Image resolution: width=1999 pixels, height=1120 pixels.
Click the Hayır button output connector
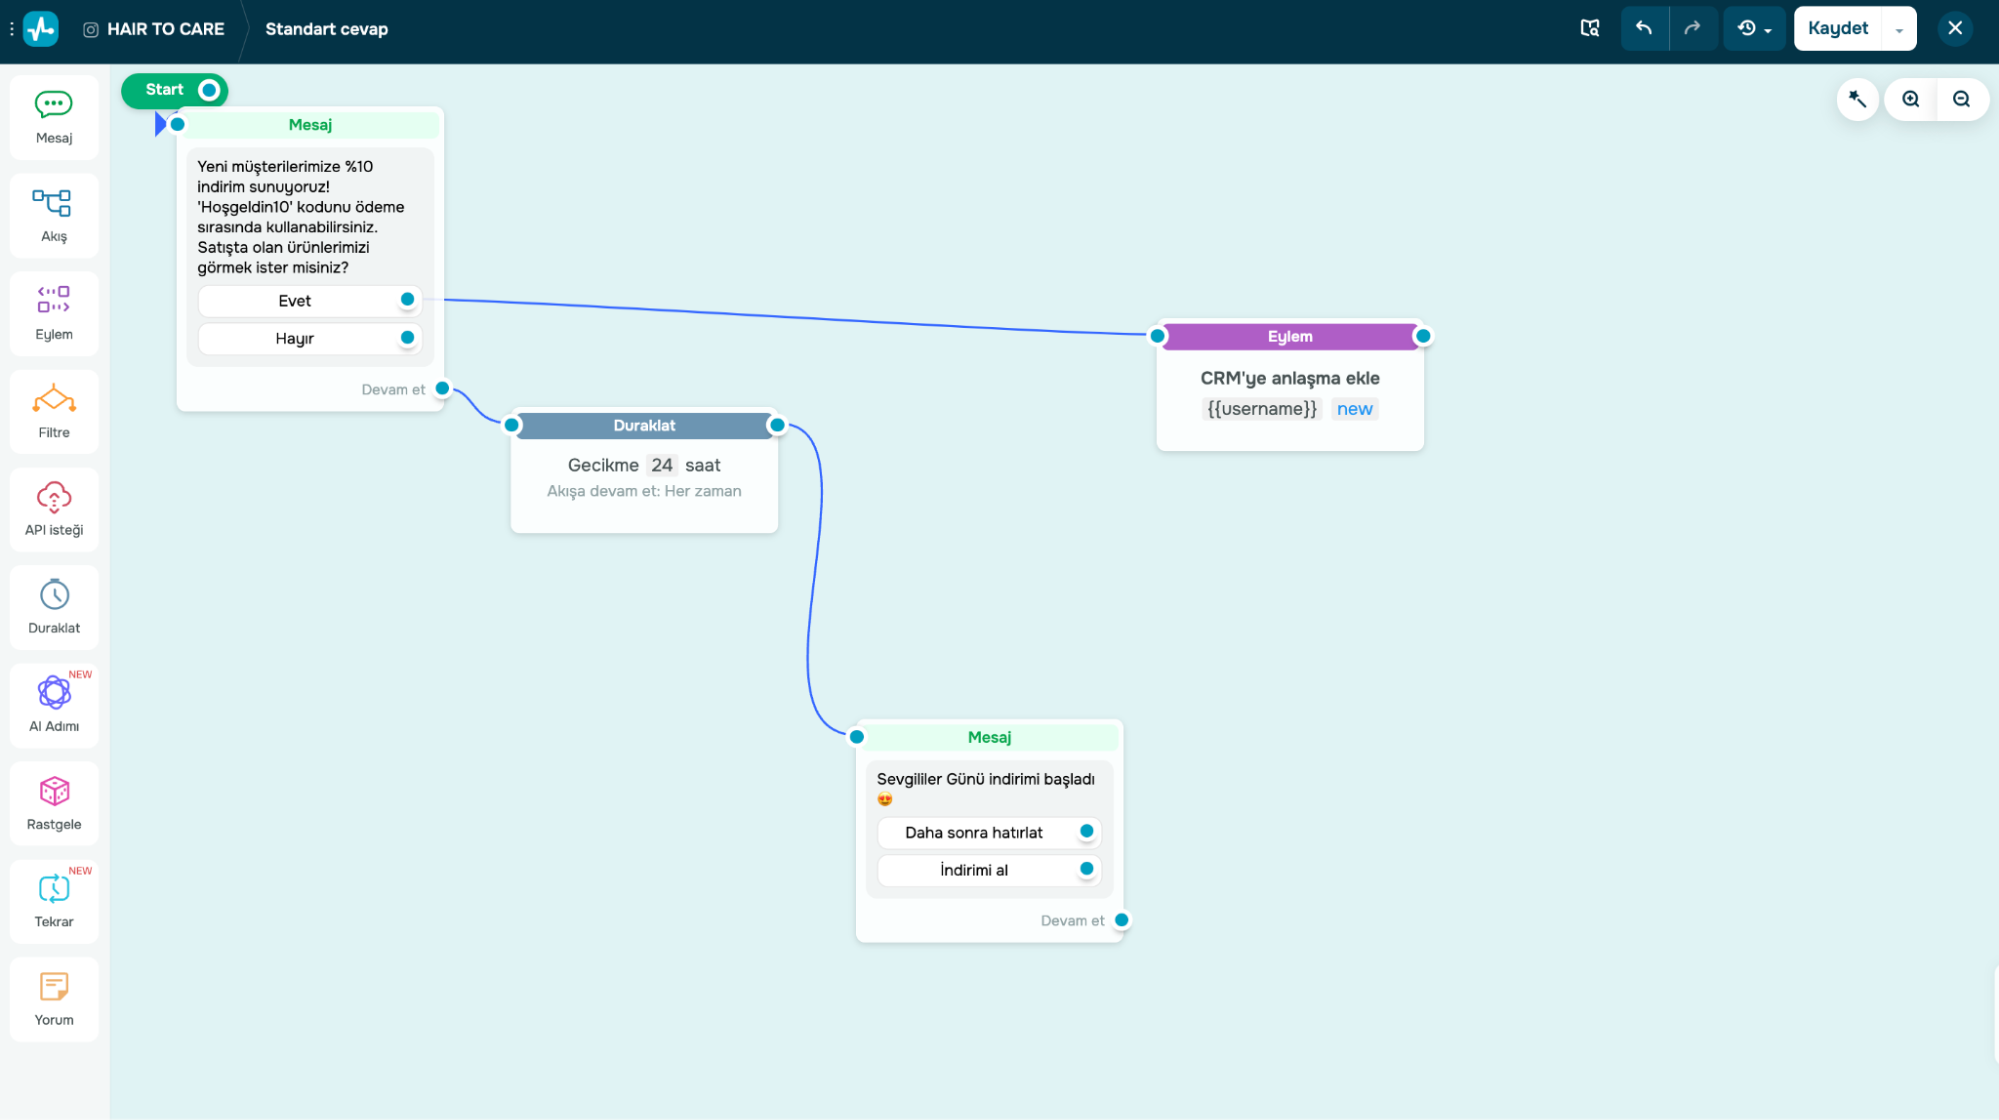(407, 338)
